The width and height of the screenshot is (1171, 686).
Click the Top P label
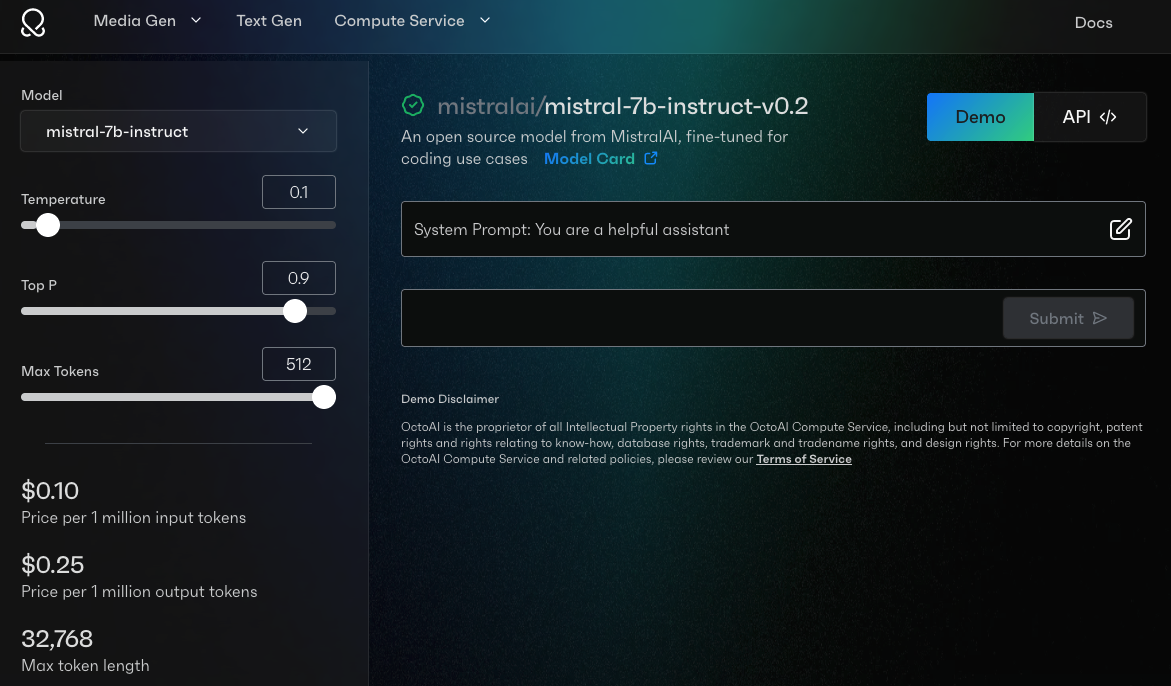[x=39, y=285]
